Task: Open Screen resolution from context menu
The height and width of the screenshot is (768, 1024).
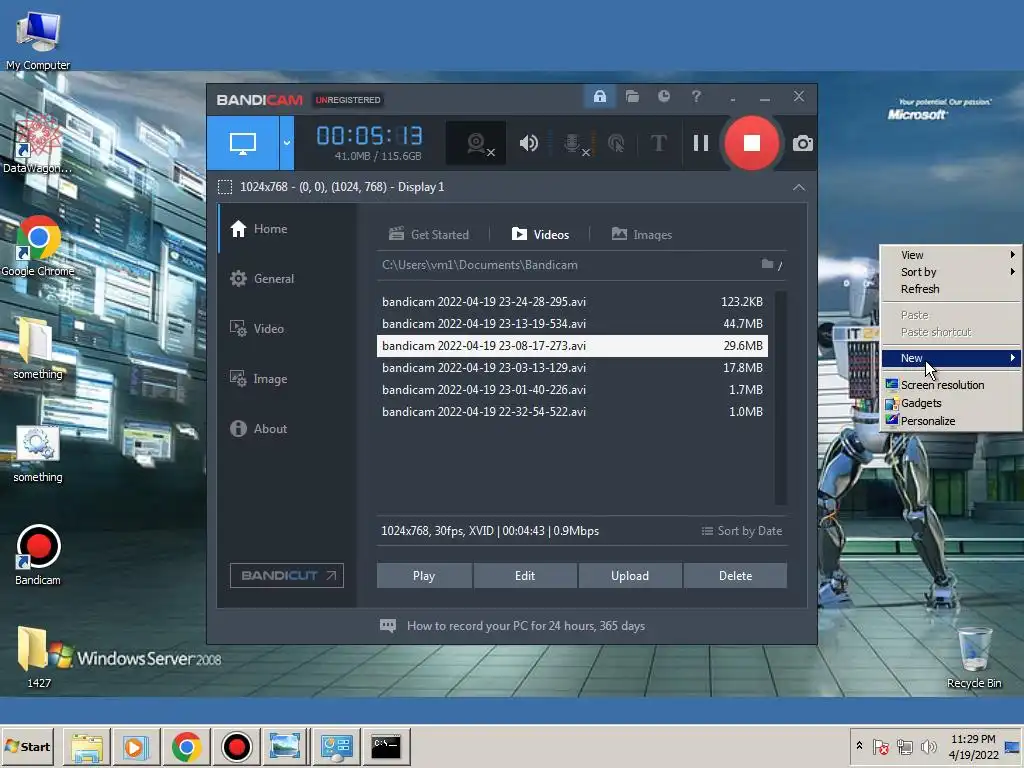Action: tap(951, 385)
